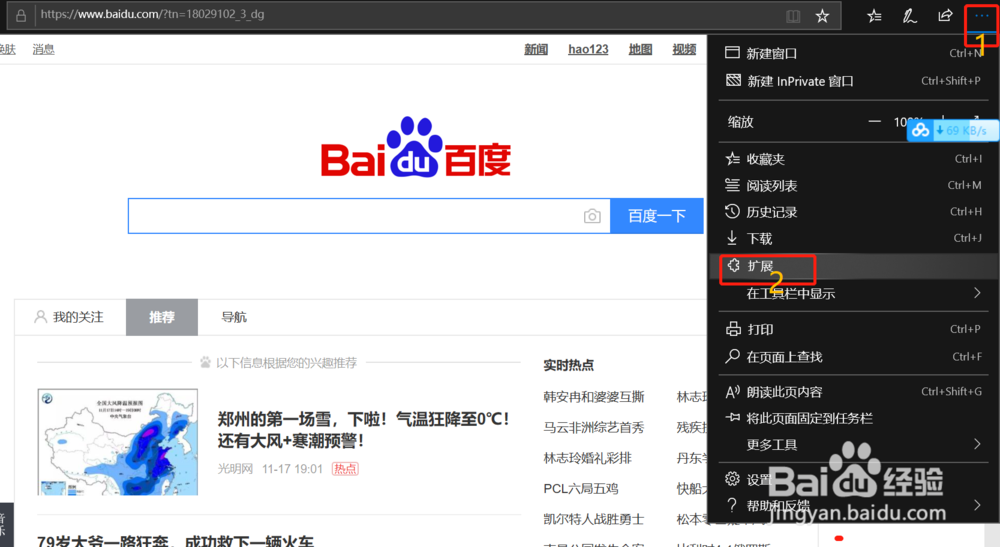Screen dimensions: 1000x547
Task: Add page to favorites with star icon
Action: tap(822, 16)
